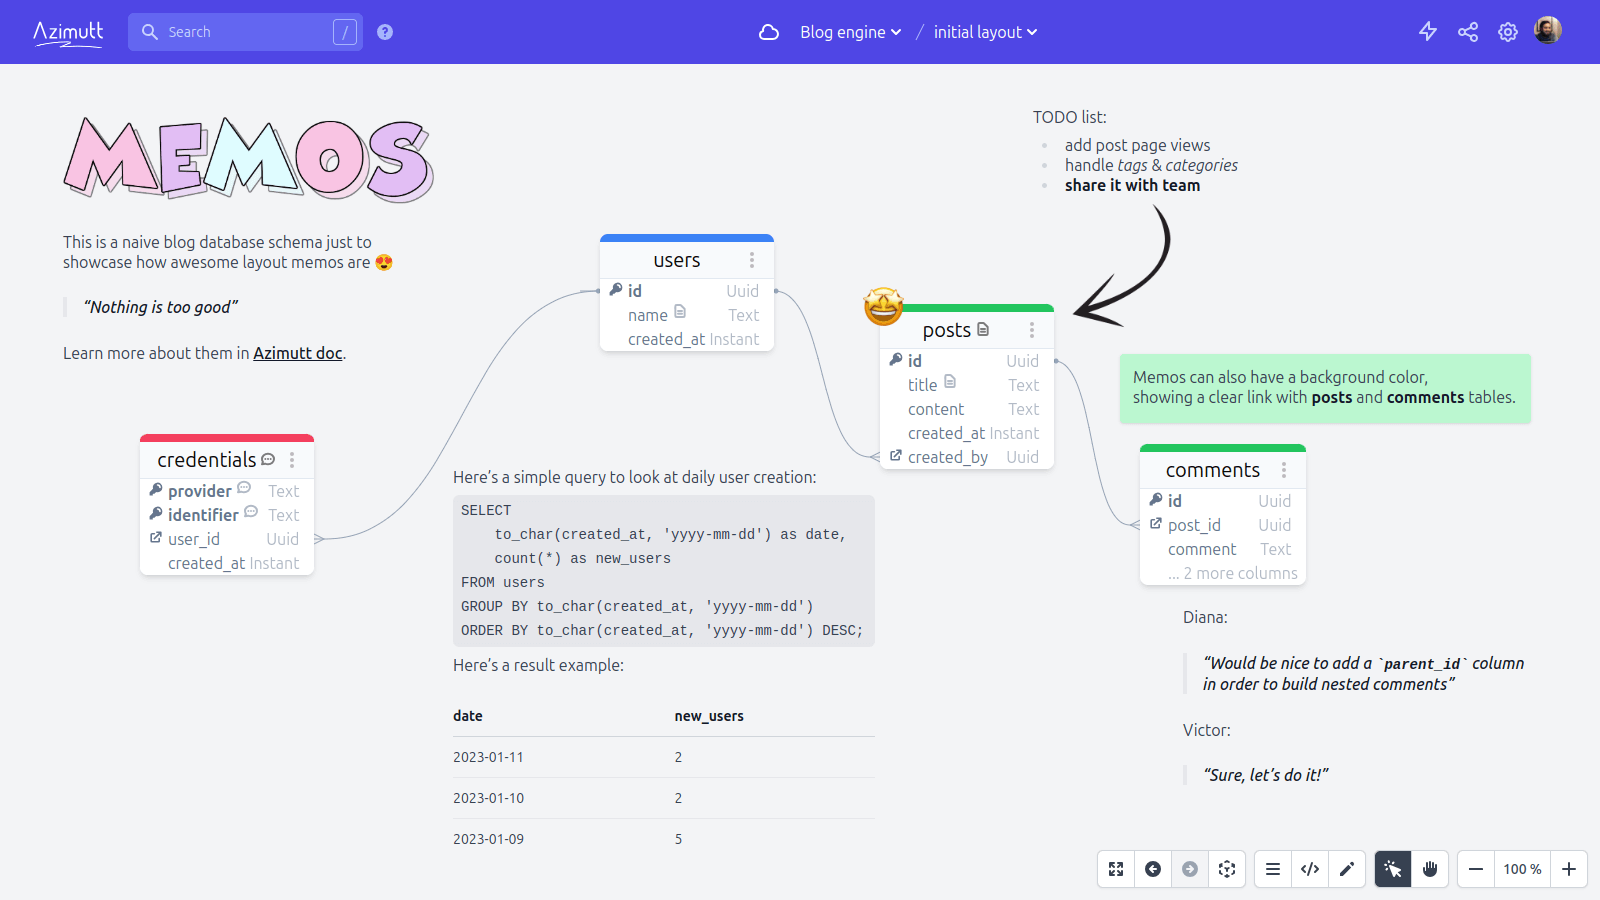1600x900 pixels.
Task: Open the share diagram icon
Action: point(1468,32)
